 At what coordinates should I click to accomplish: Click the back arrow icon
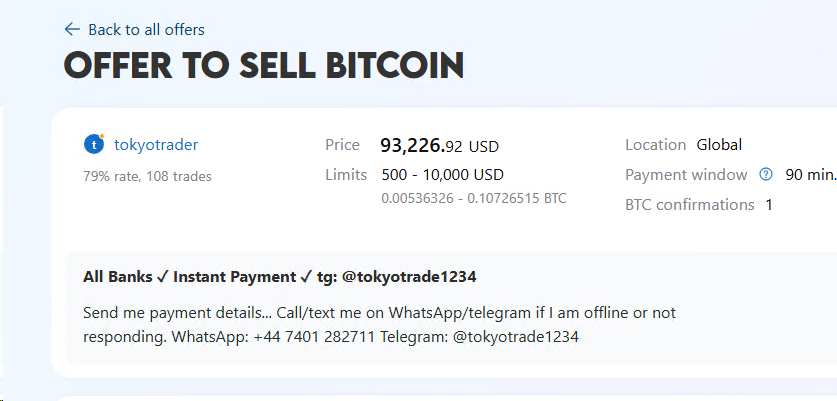[x=72, y=29]
